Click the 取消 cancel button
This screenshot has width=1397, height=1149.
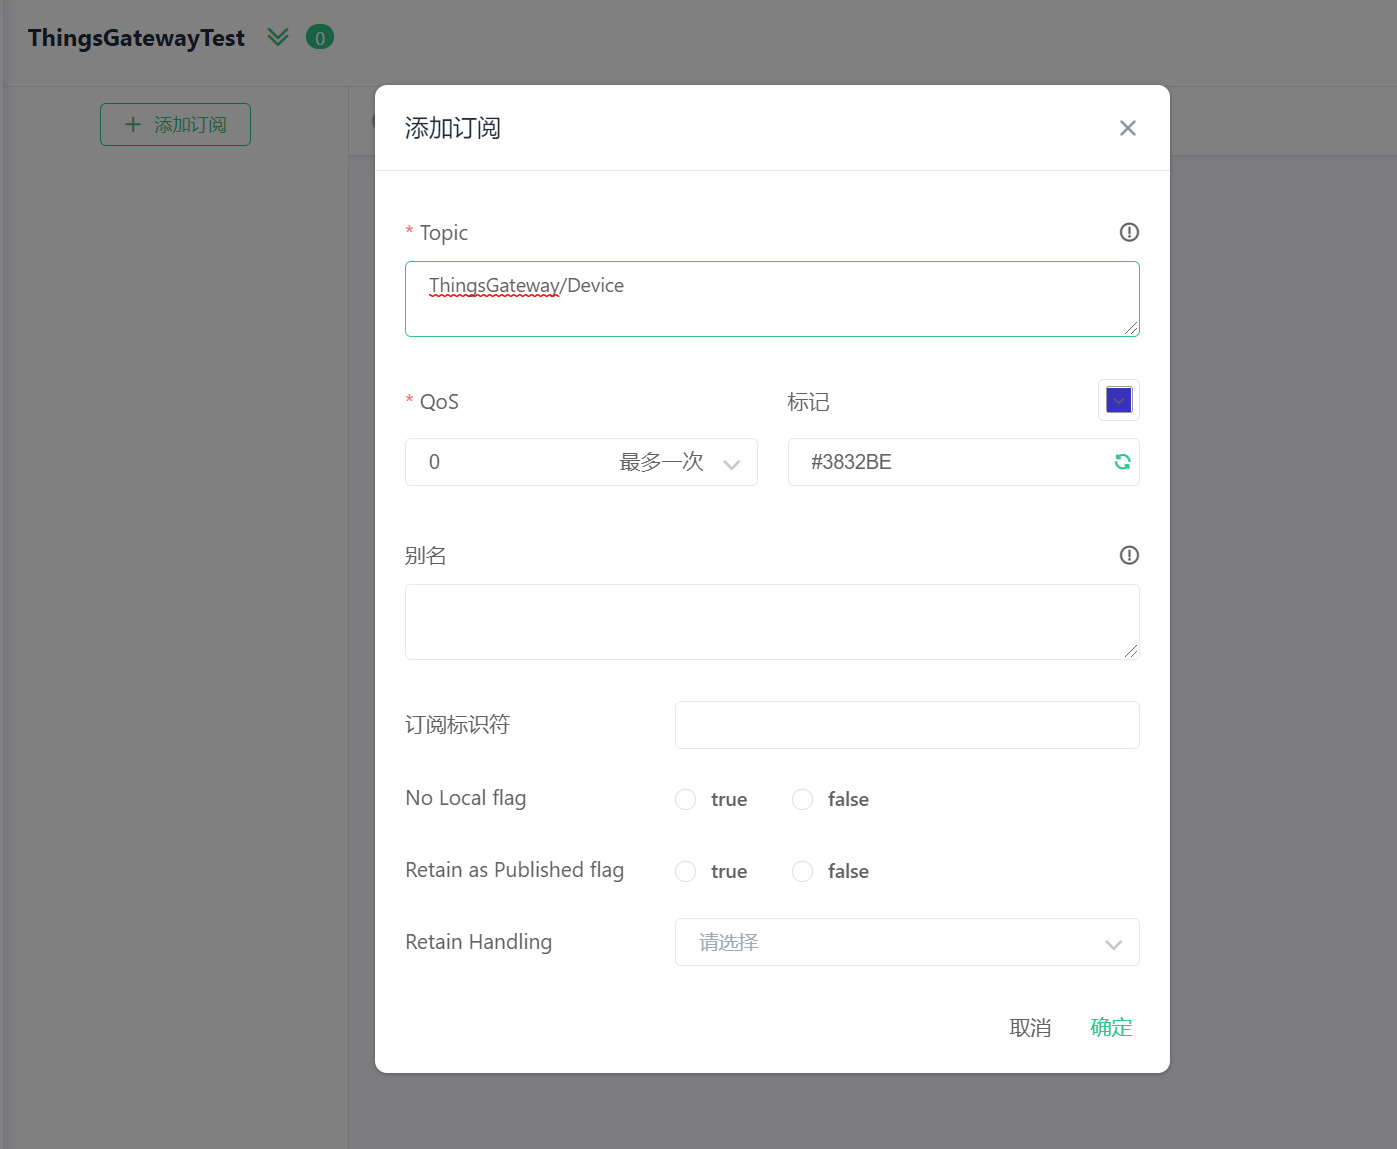coord(1030,1027)
